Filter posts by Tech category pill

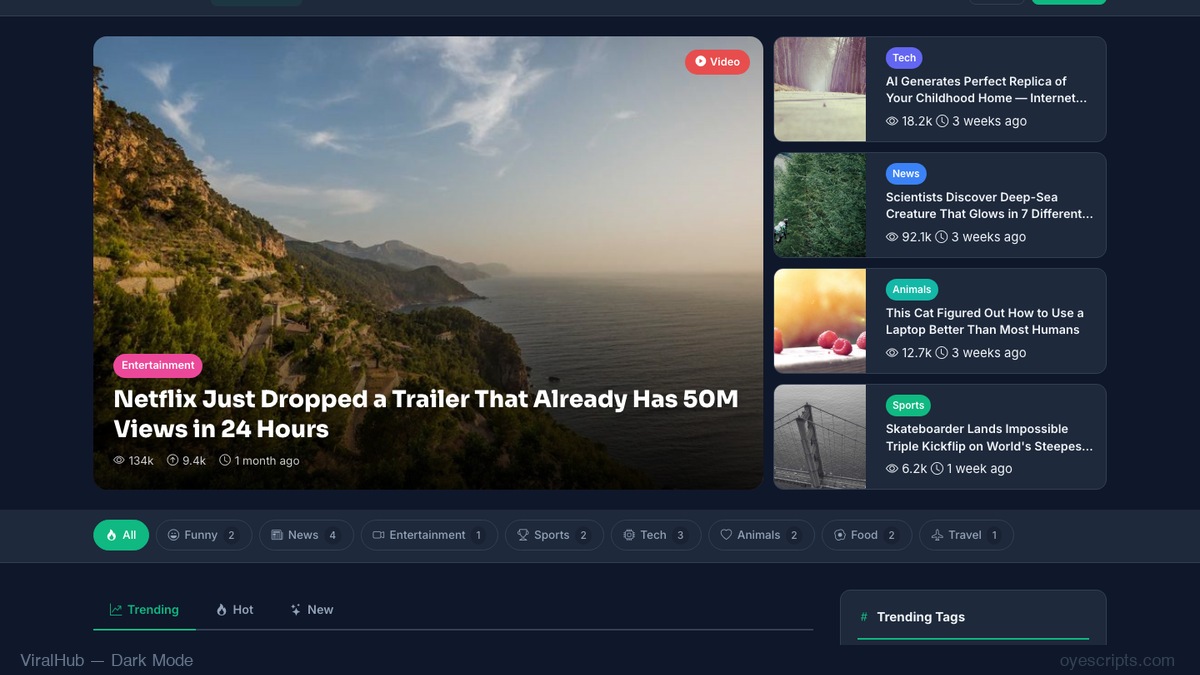(656, 535)
